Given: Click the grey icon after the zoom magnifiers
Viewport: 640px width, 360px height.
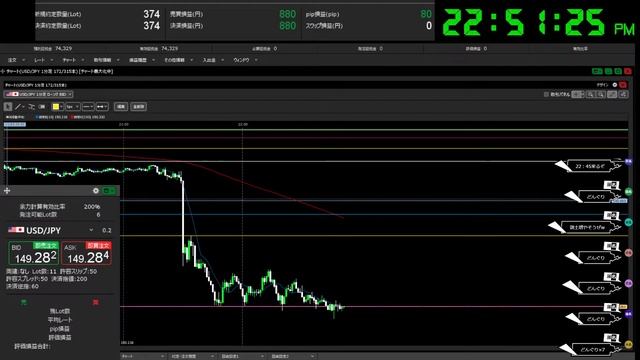Looking at the screenshot, I should tap(612, 94).
